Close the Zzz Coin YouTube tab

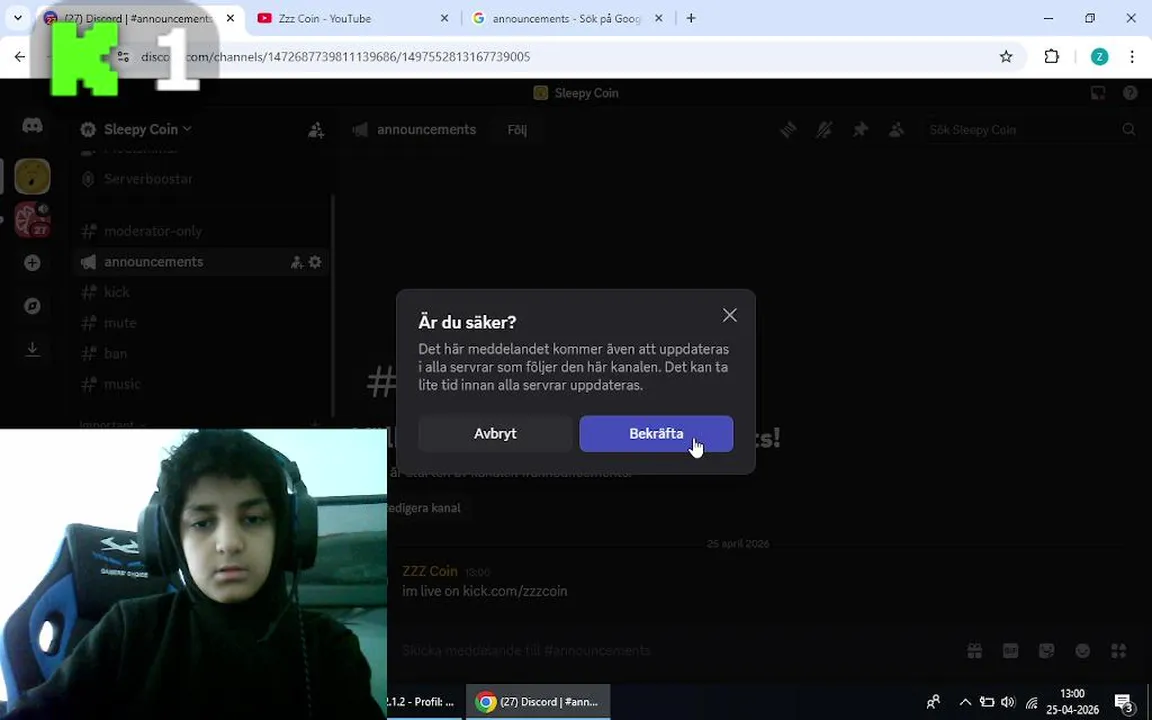444,18
